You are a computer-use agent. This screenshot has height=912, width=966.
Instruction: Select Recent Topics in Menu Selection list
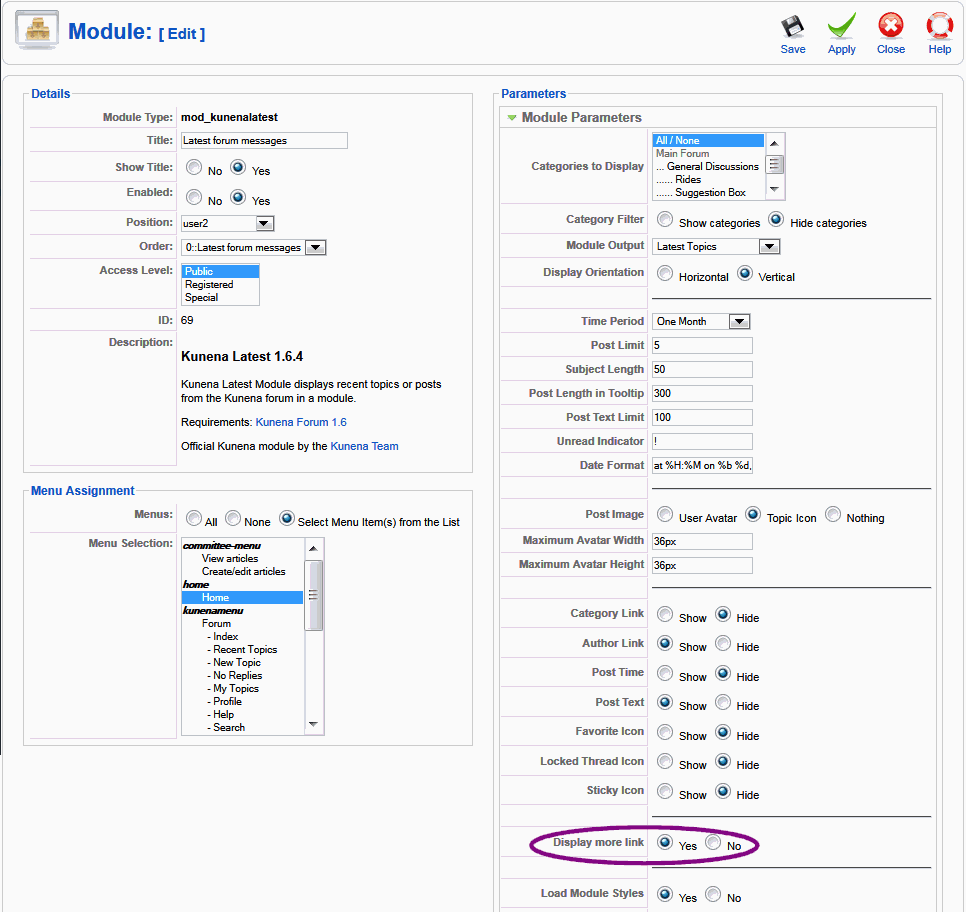click(x=245, y=650)
